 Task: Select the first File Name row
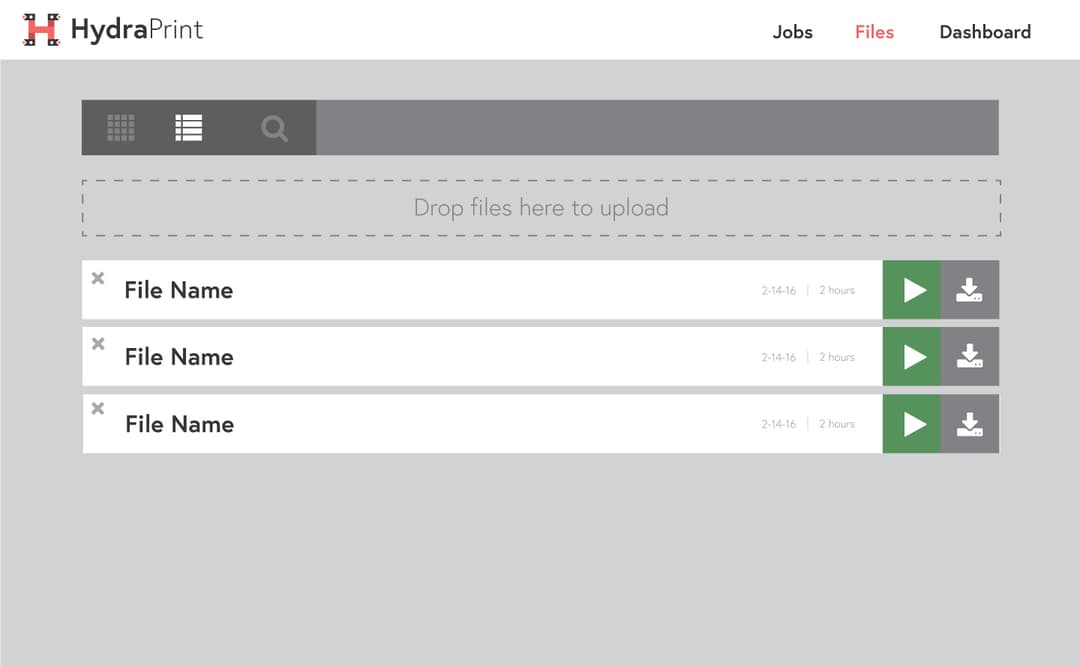click(179, 290)
